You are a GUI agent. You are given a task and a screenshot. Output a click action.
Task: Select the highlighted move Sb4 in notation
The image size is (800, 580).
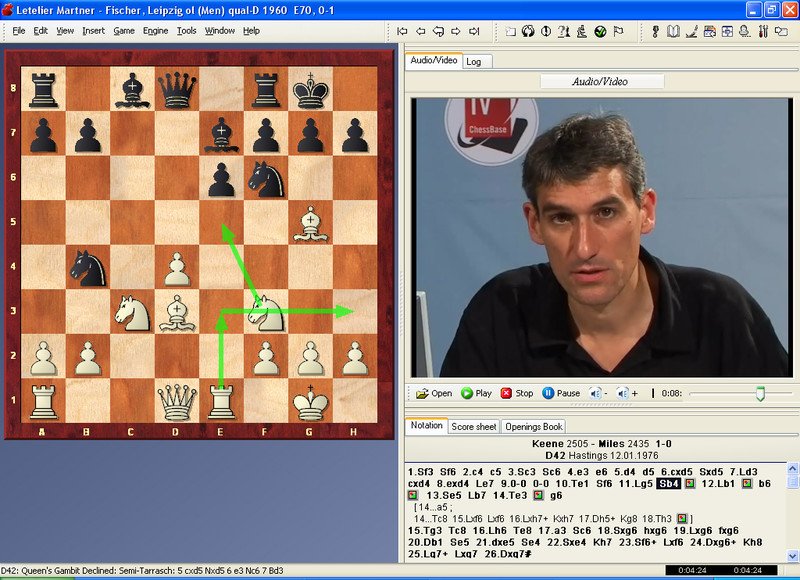click(668, 484)
